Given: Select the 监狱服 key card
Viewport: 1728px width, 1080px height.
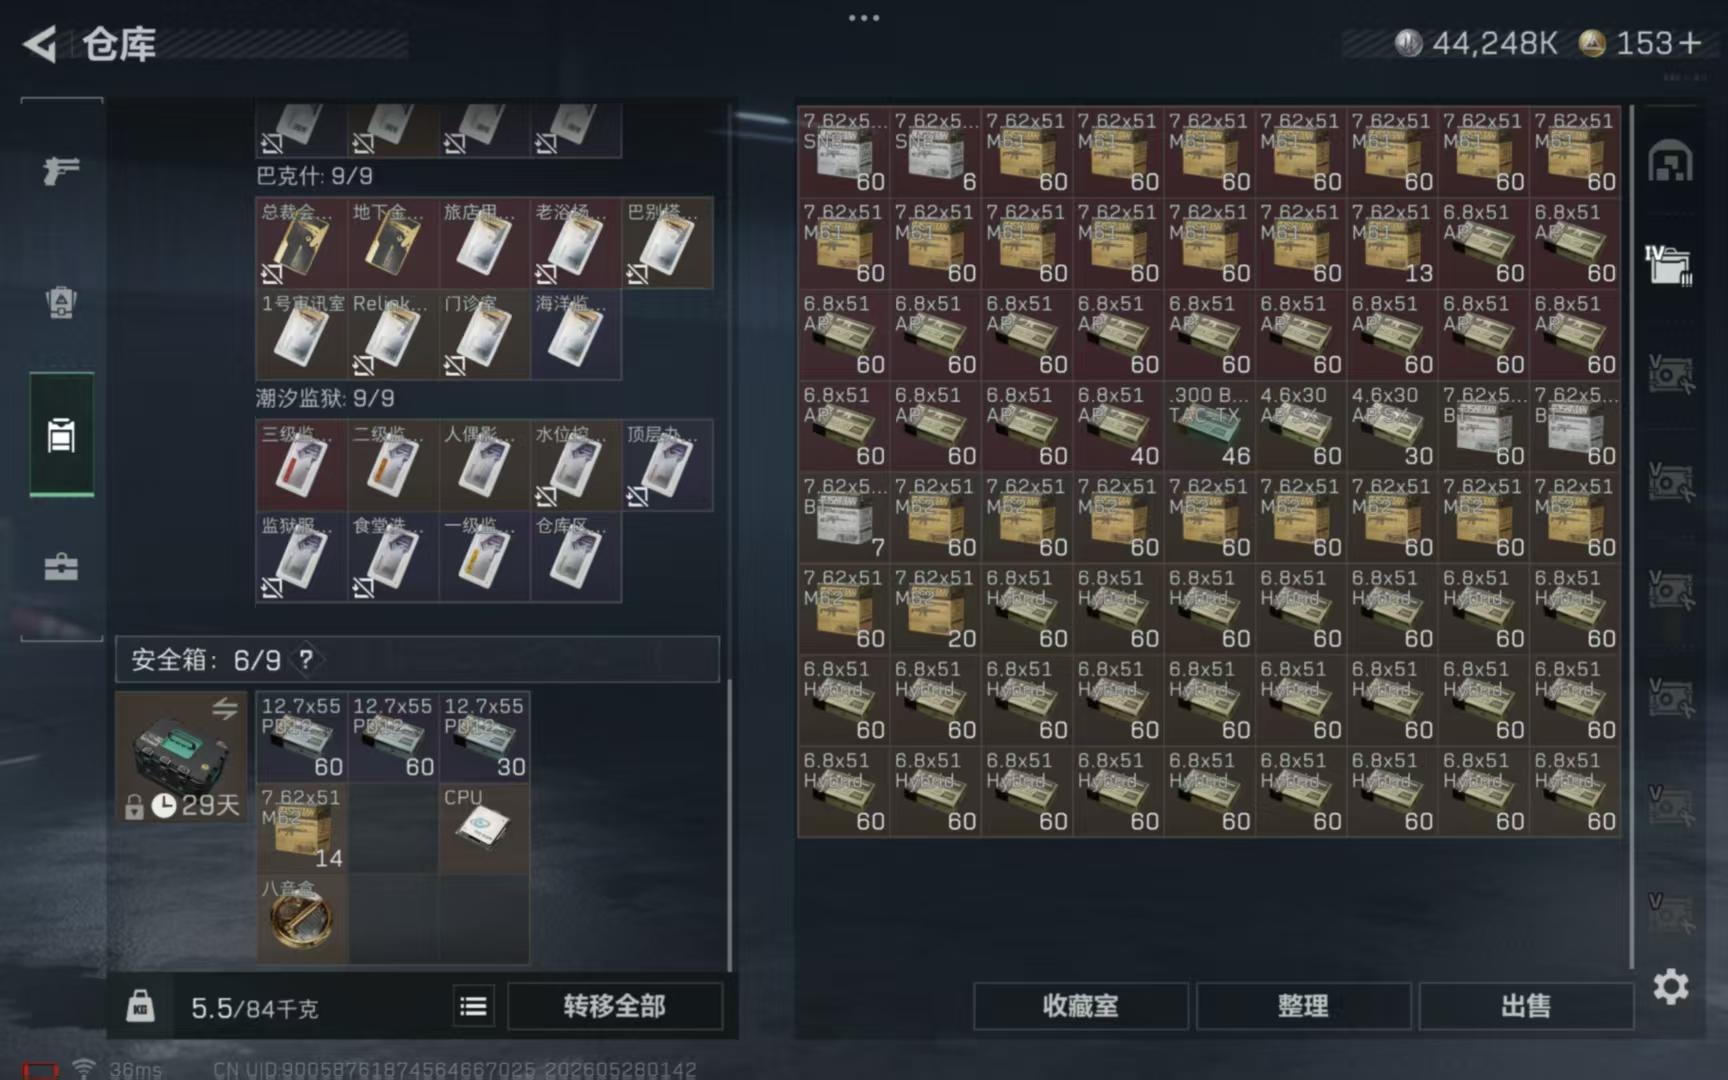Looking at the screenshot, I should [301, 557].
